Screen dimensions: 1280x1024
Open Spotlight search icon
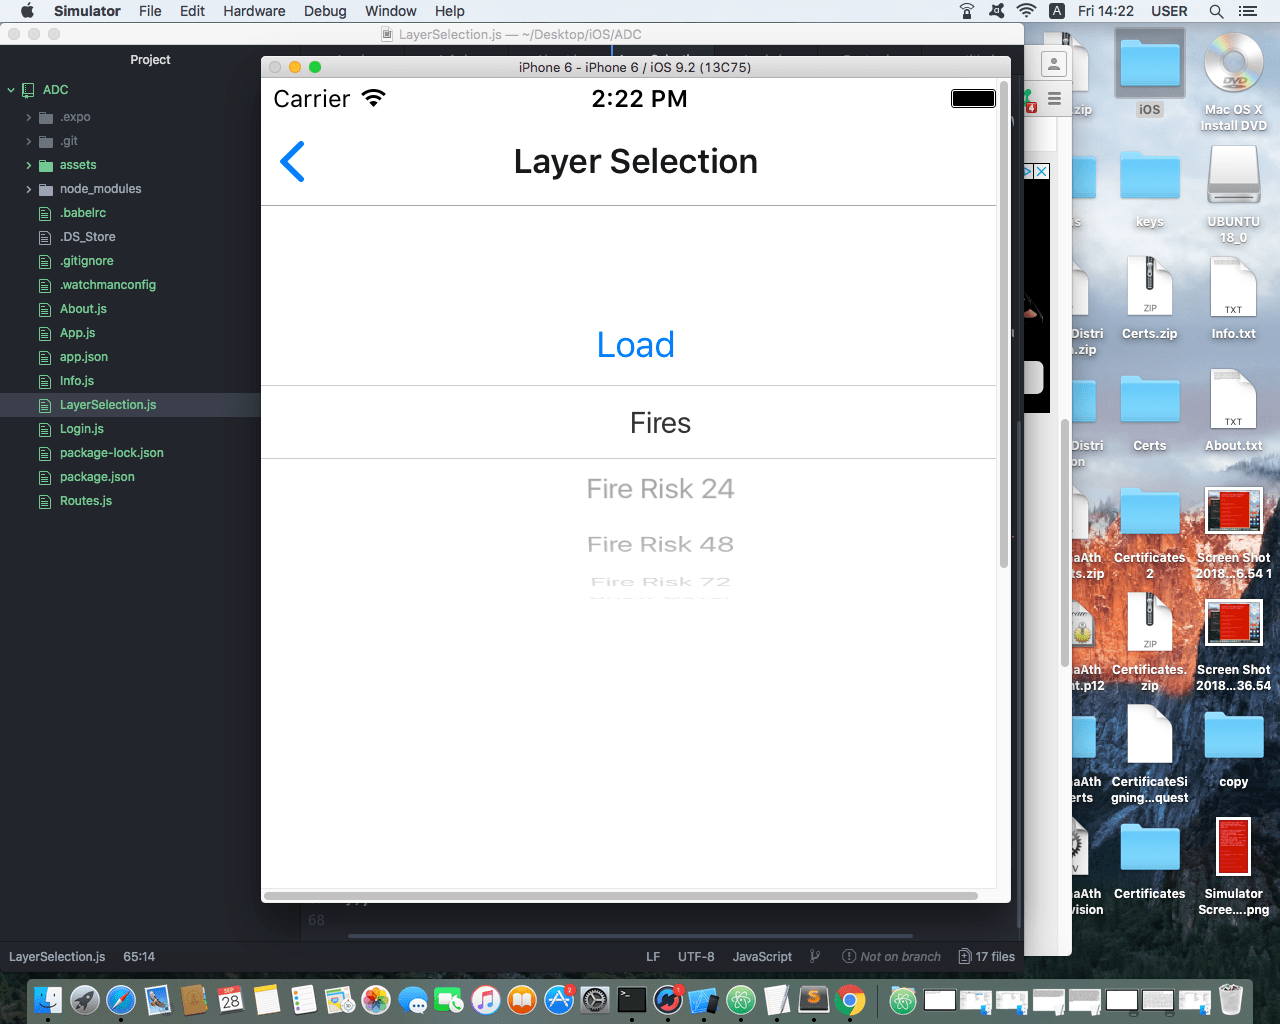(x=1216, y=11)
